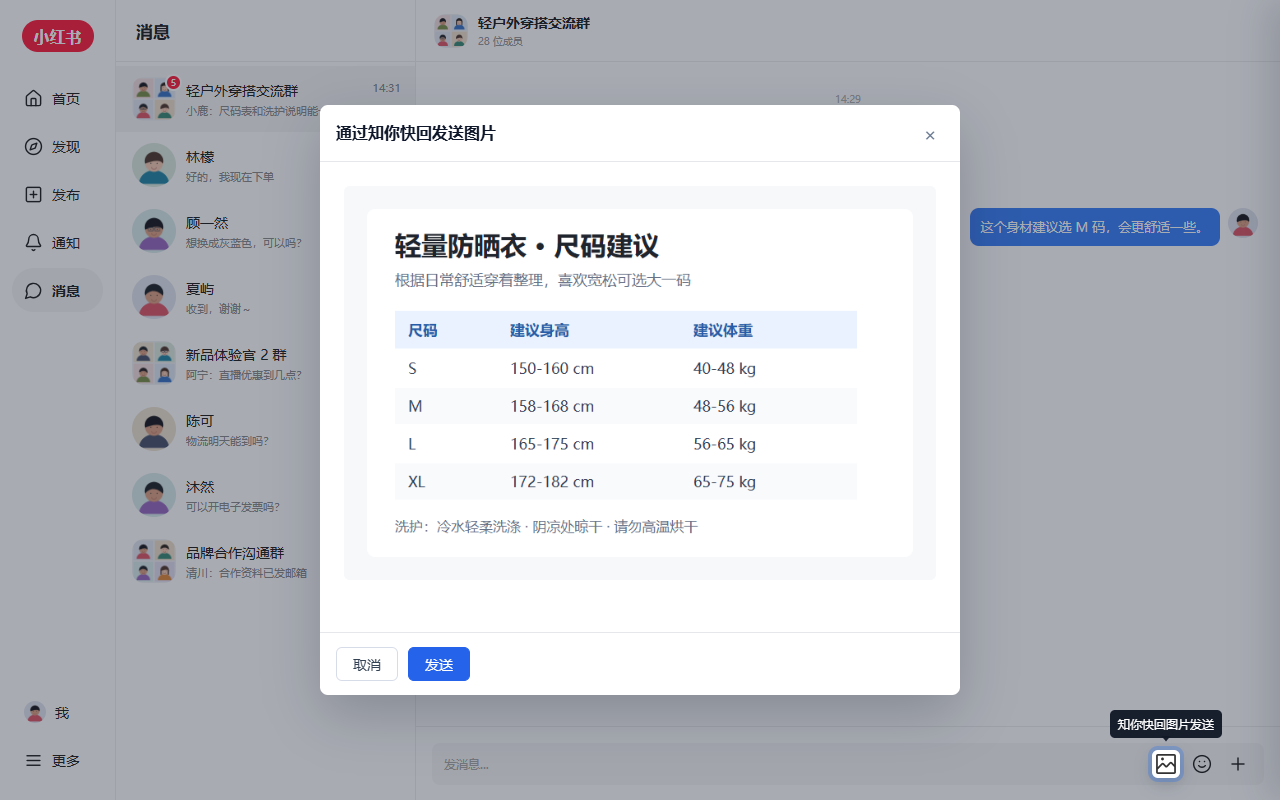Click the 165-175 cm cell

552,444
